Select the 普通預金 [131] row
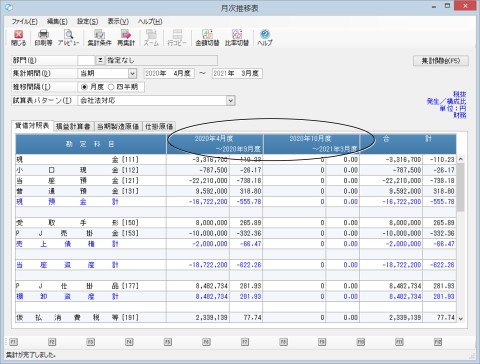The height and width of the screenshot is (364, 480). [236, 191]
